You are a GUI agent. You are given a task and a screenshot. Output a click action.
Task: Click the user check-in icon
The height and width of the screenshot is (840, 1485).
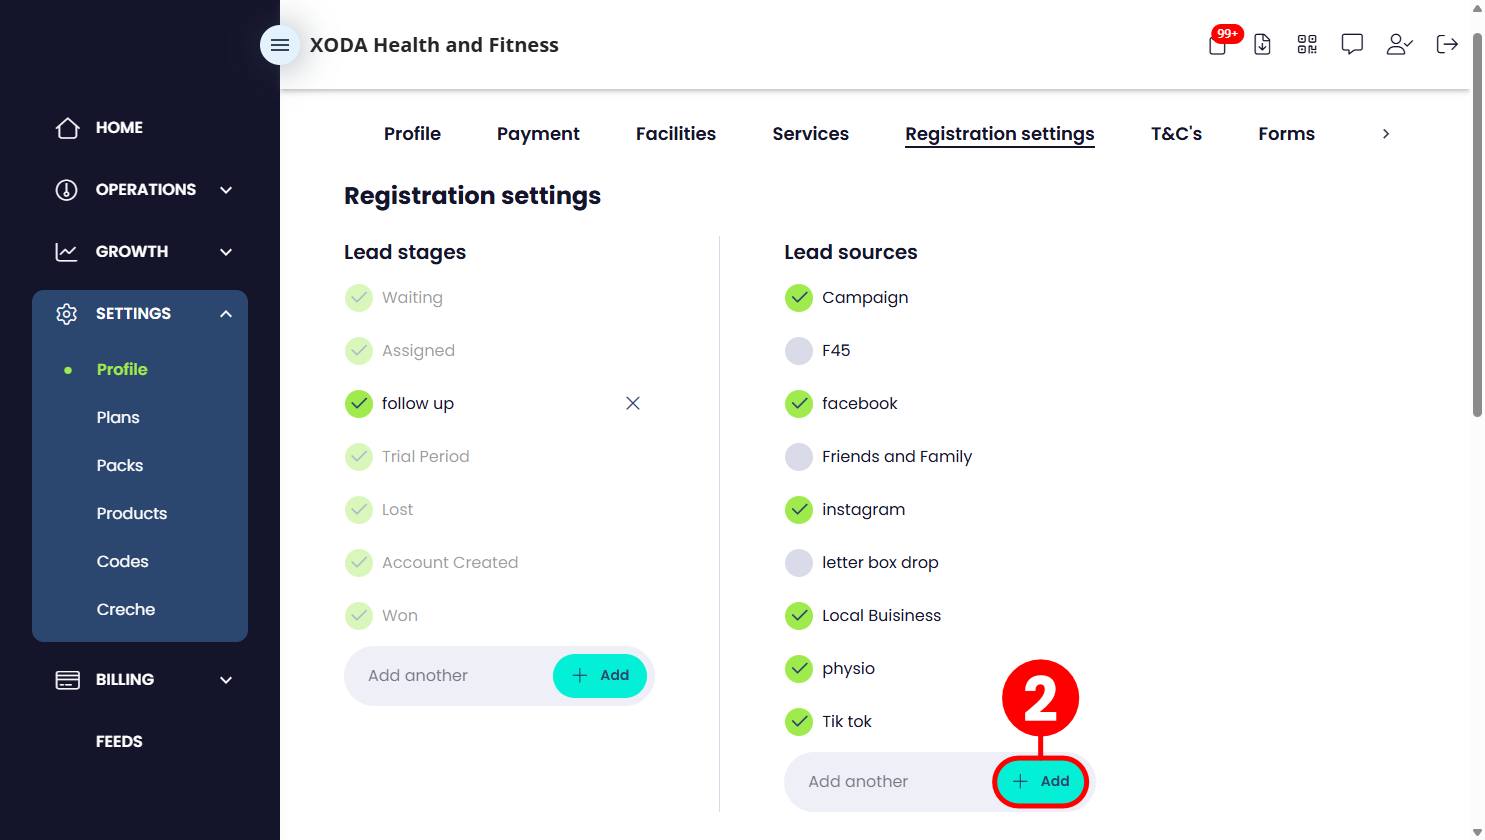point(1399,44)
